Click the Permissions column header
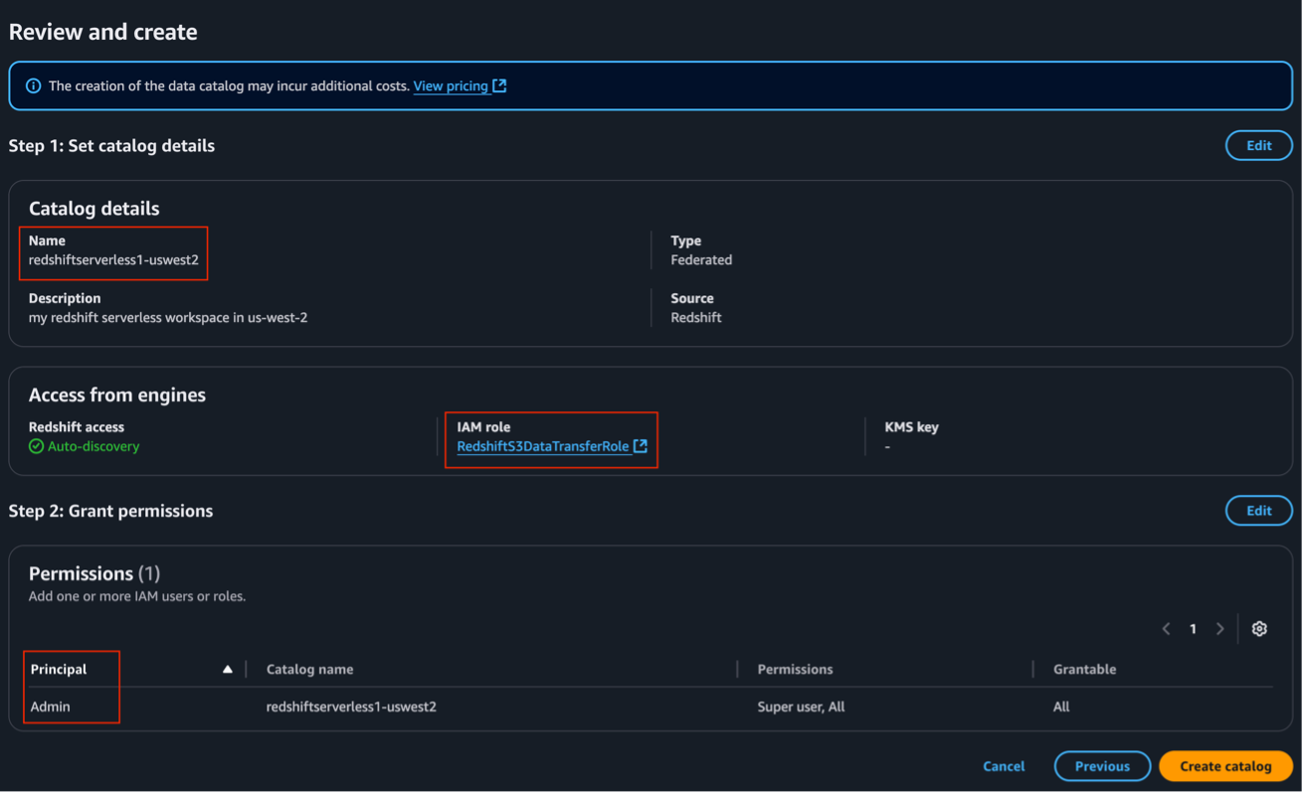Image resolution: width=1304 pixels, height=794 pixels. coord(795,669)
